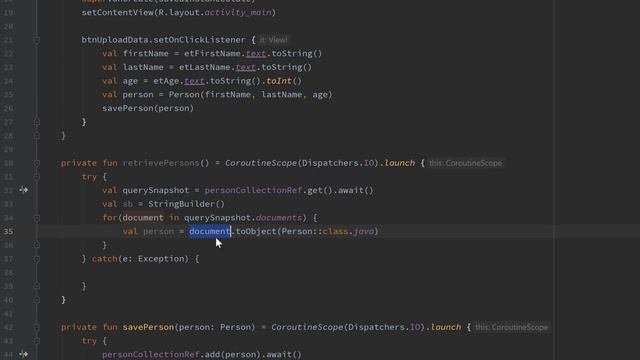The height and width of the screenshot is (360, 640).
Task: Collapse the try block at line 31
Action: 36,177
